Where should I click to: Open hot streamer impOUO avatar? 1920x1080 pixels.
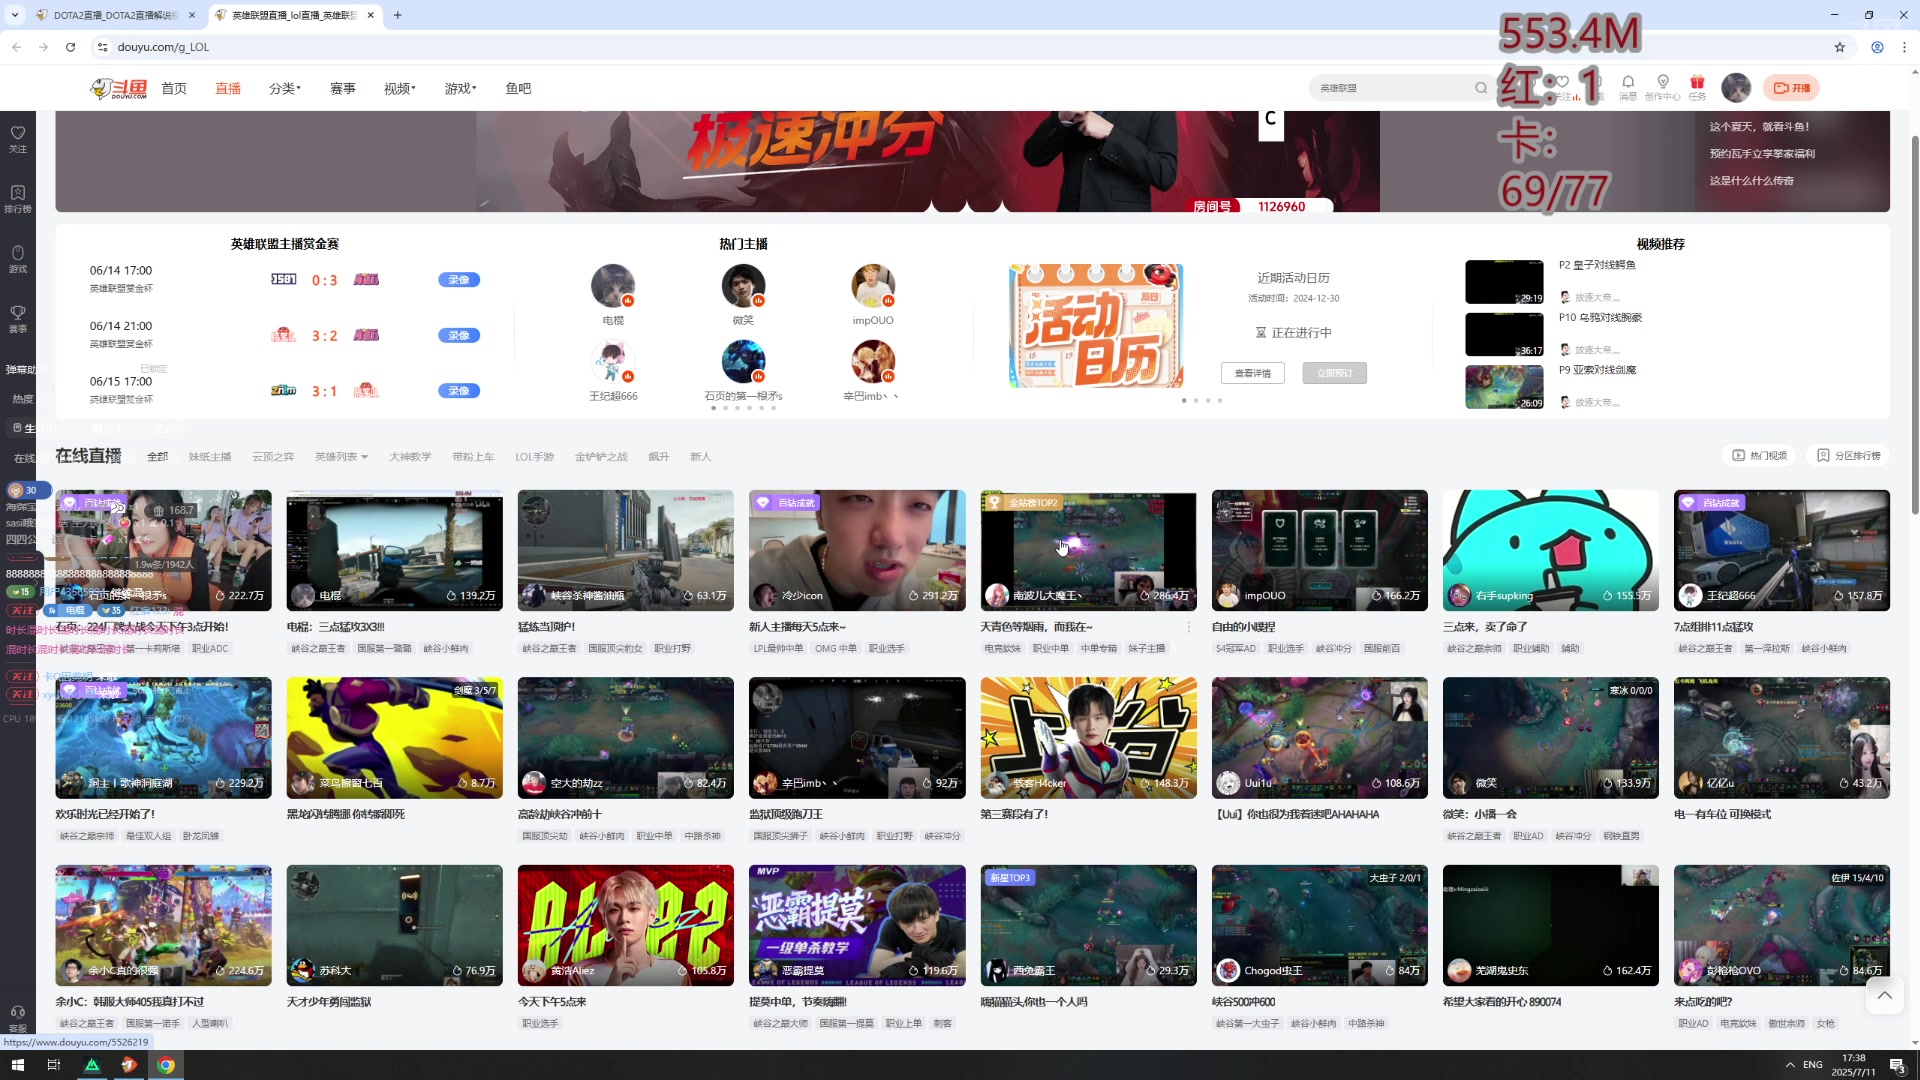coord(873,286)
